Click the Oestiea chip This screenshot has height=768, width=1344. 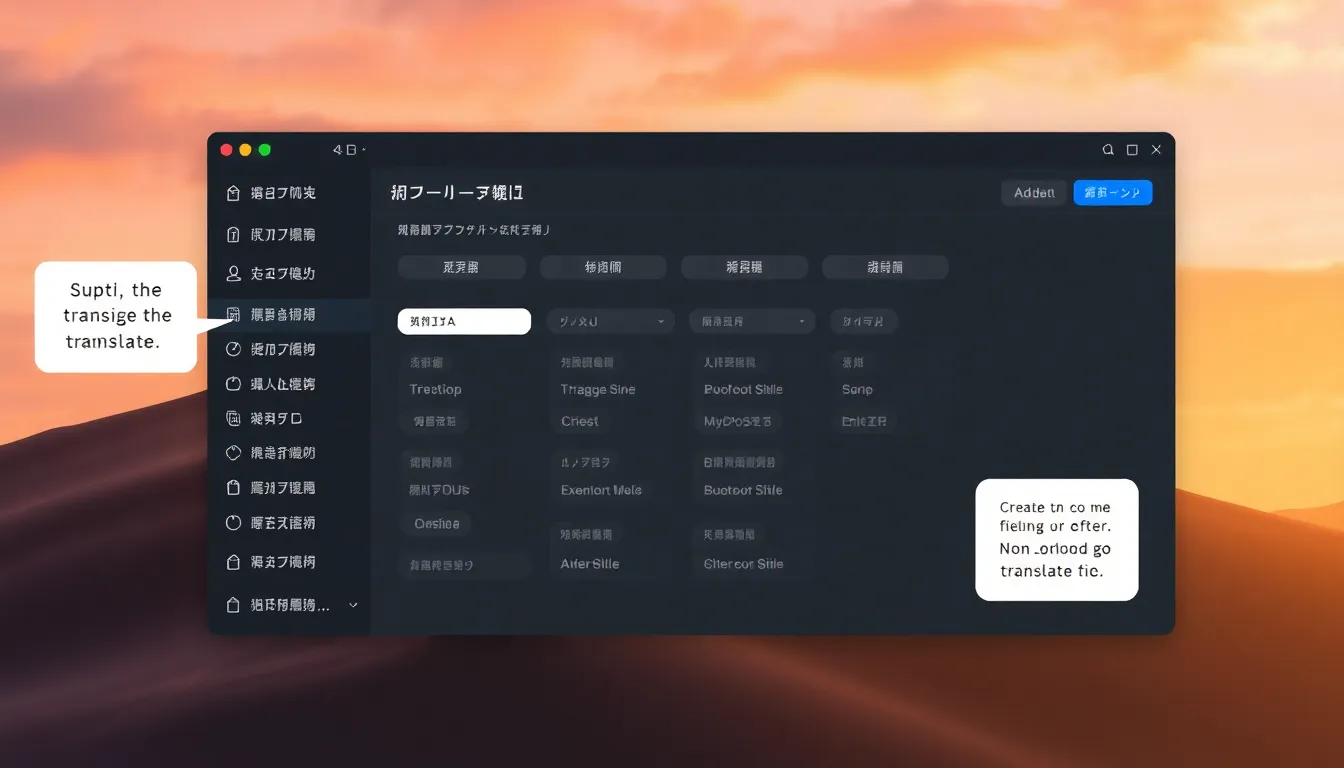(x=437, y=523)
